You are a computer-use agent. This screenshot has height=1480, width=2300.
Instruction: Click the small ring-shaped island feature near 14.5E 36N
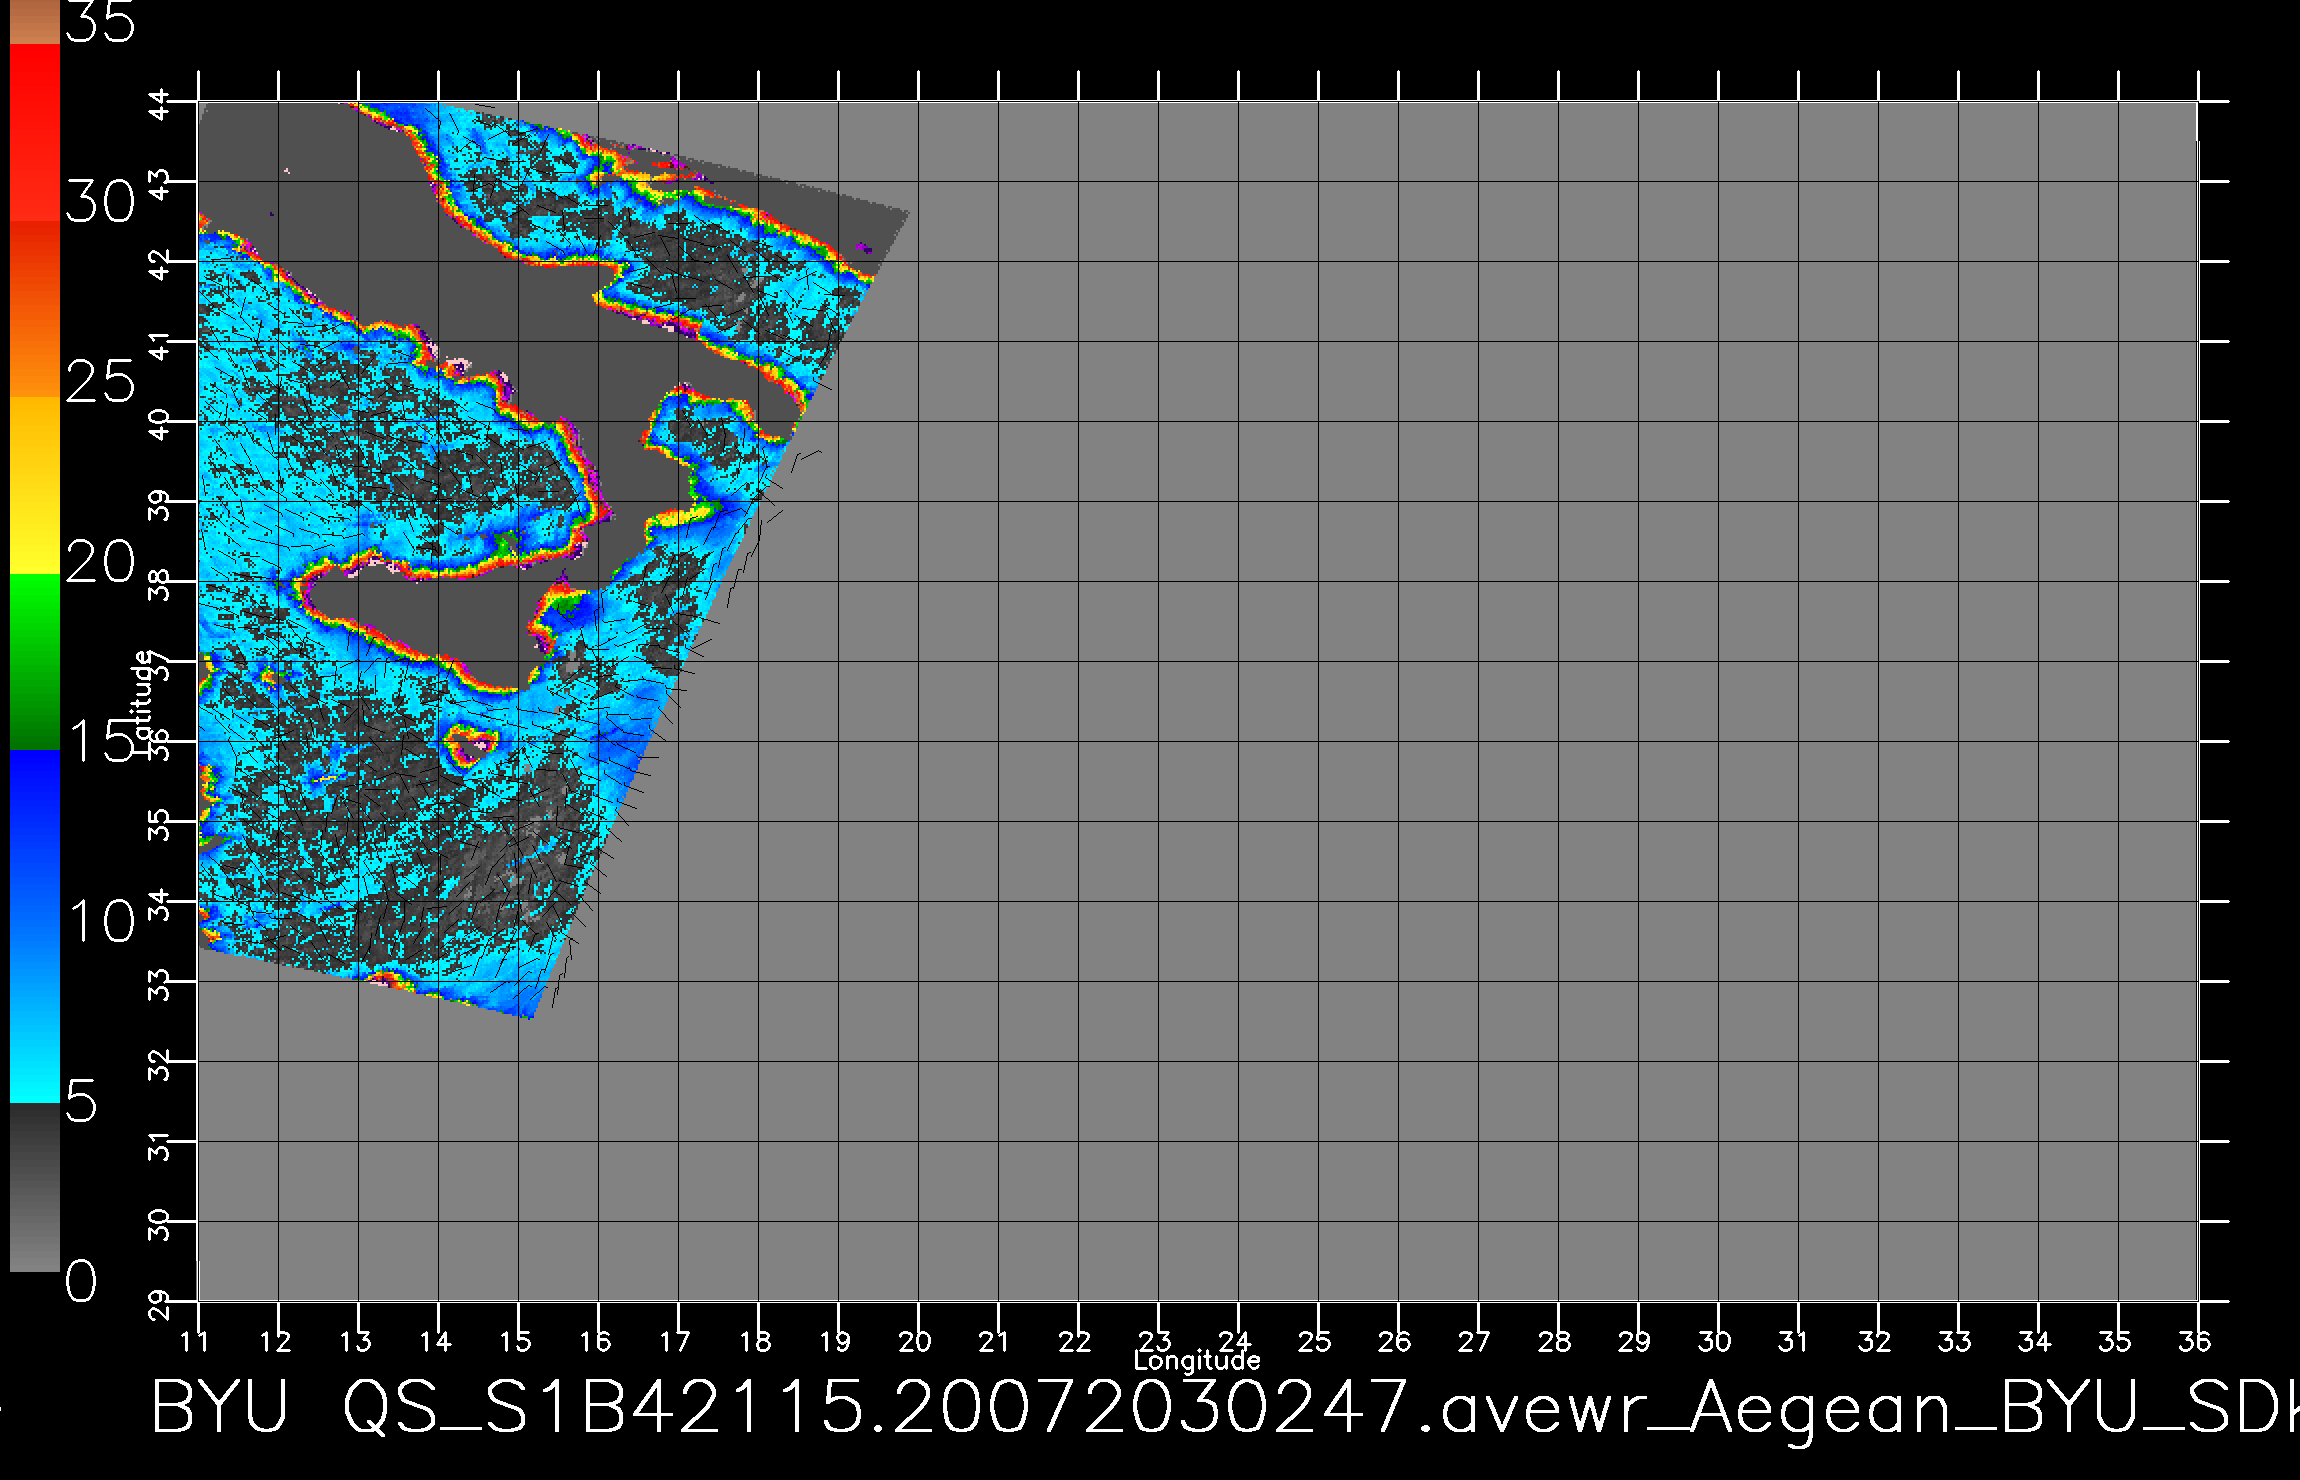(x=470, y=745)
